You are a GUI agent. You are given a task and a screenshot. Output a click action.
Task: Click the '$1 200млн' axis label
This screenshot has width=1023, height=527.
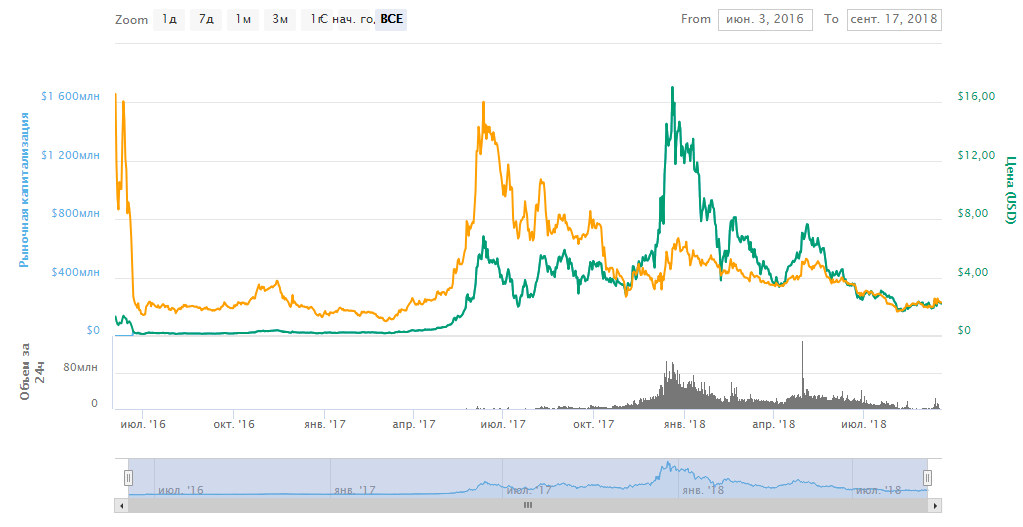(70, 155)
